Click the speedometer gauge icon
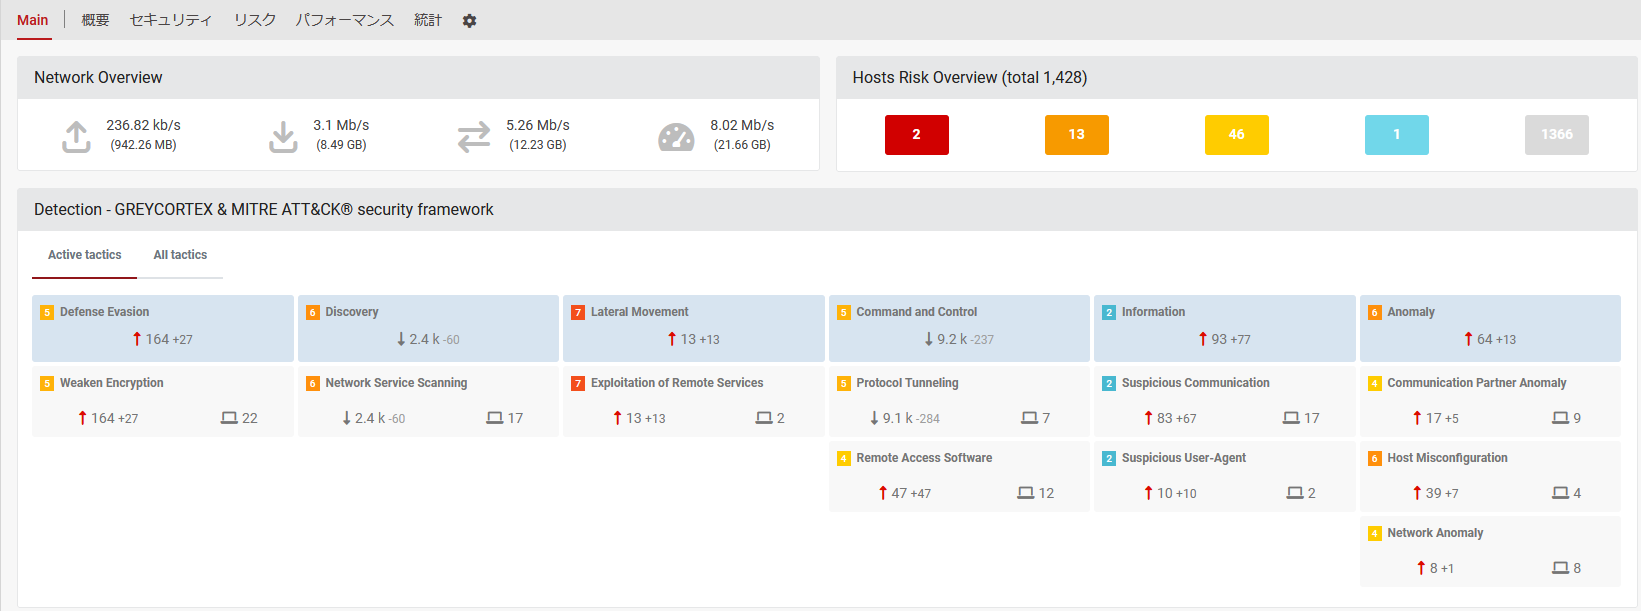Image resolution: width=1641 pixels, height=611 pixels. [x=676, y=137]
